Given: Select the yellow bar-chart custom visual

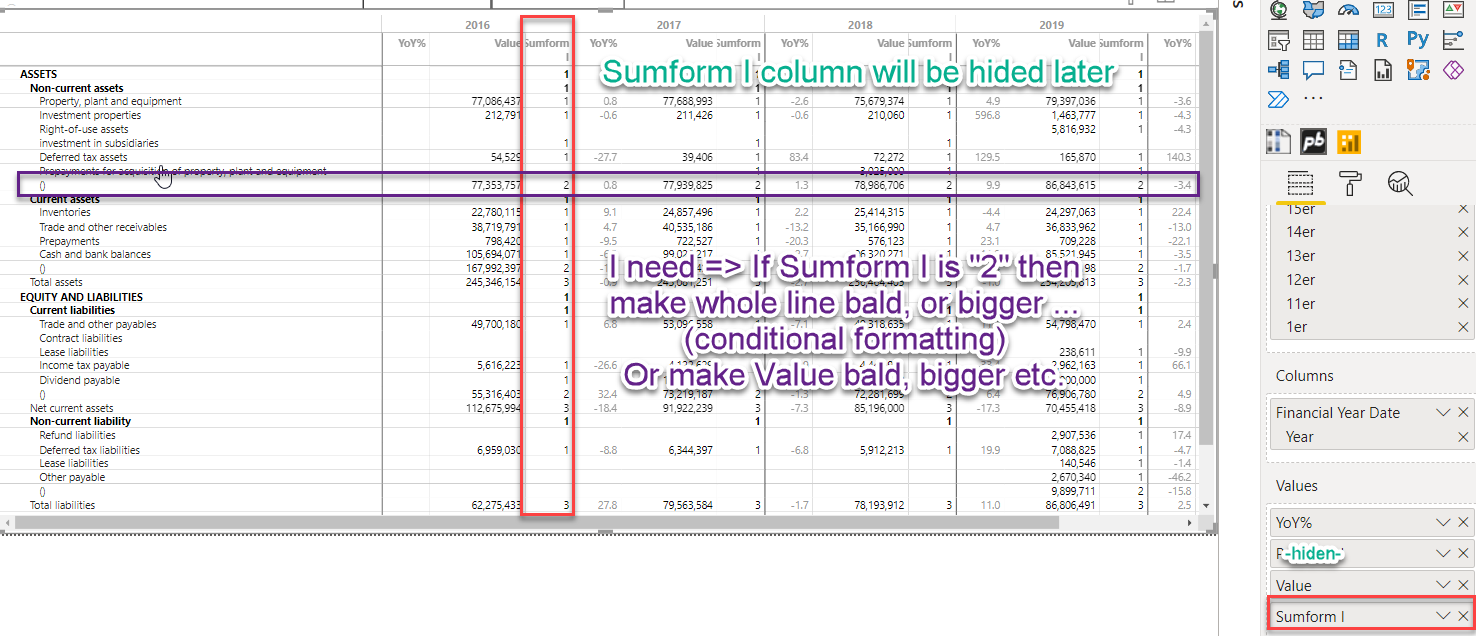Looking at the screenshot, I should point(1349,142).
